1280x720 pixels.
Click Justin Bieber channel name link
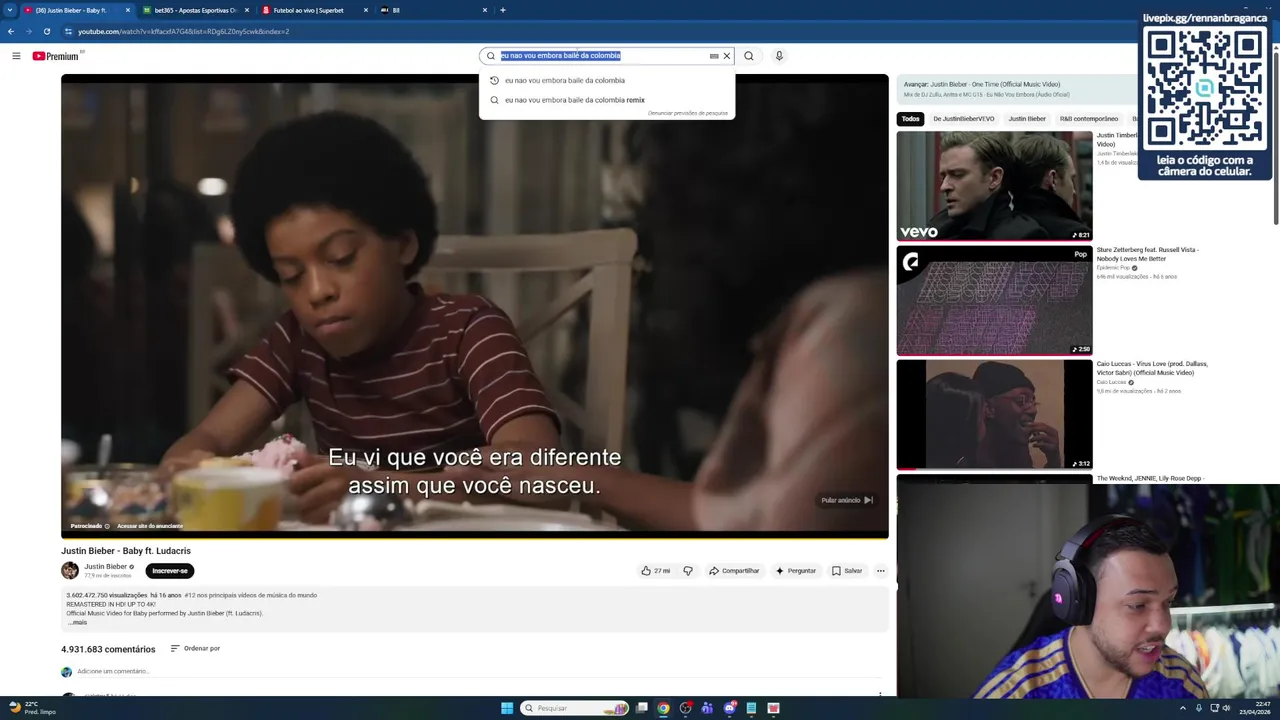pos(105,567)
